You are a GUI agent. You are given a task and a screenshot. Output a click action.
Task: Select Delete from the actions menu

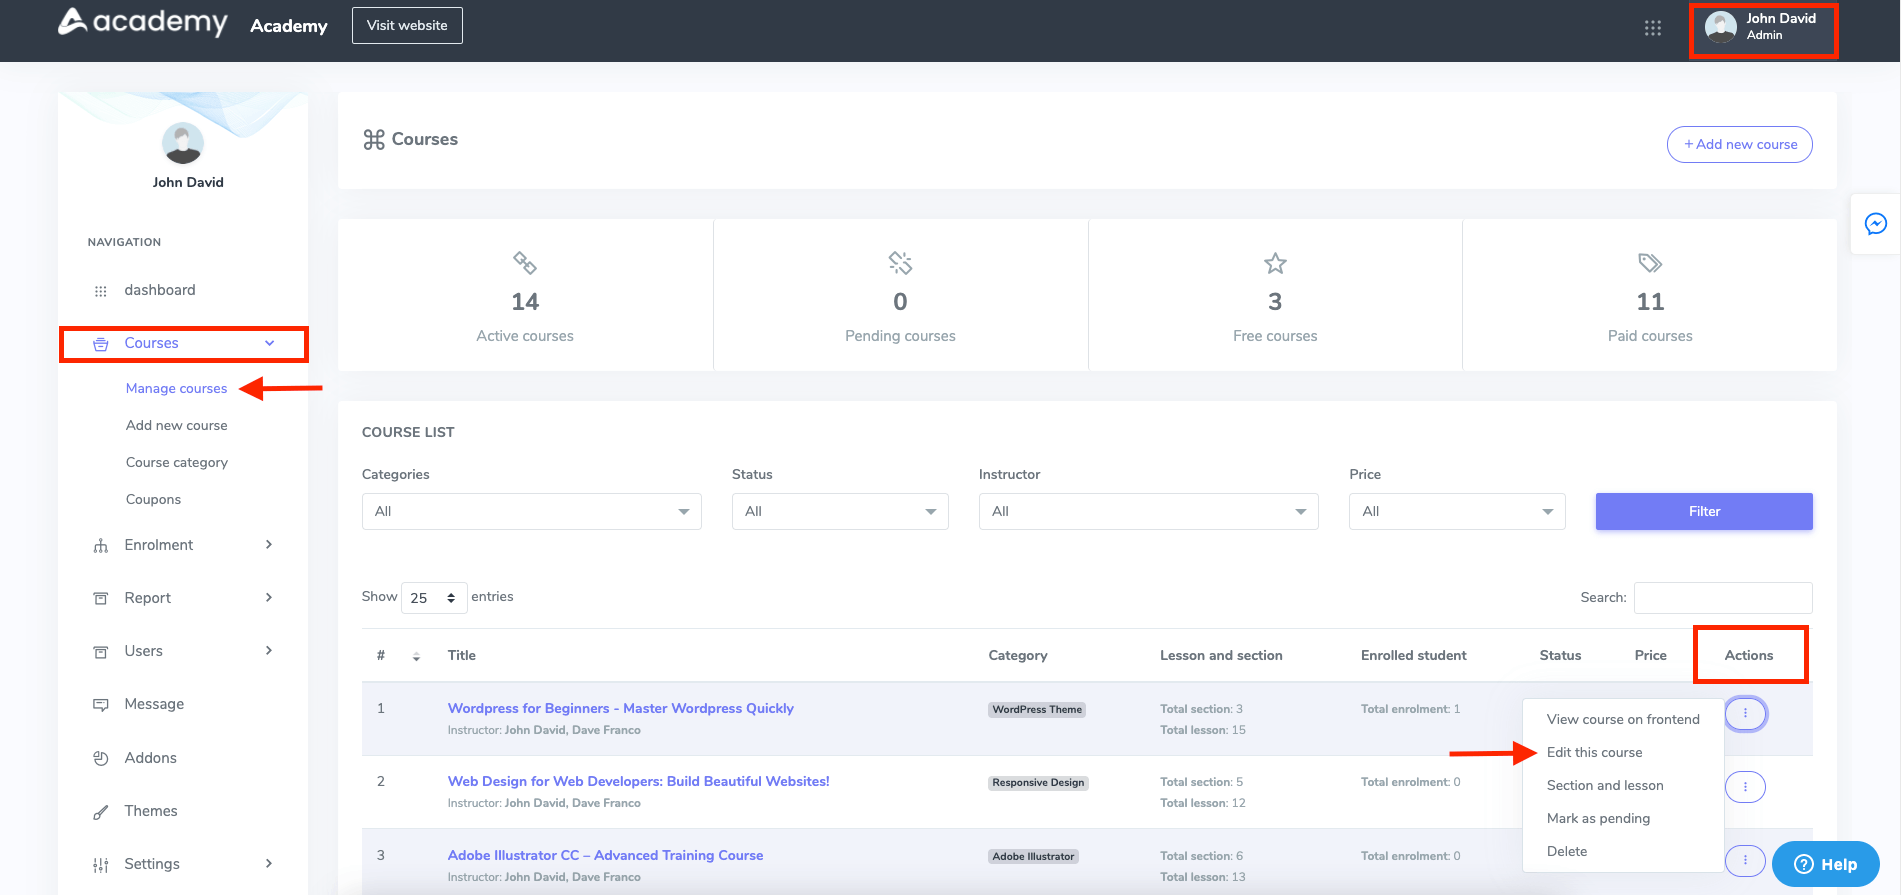[1567, 851]
